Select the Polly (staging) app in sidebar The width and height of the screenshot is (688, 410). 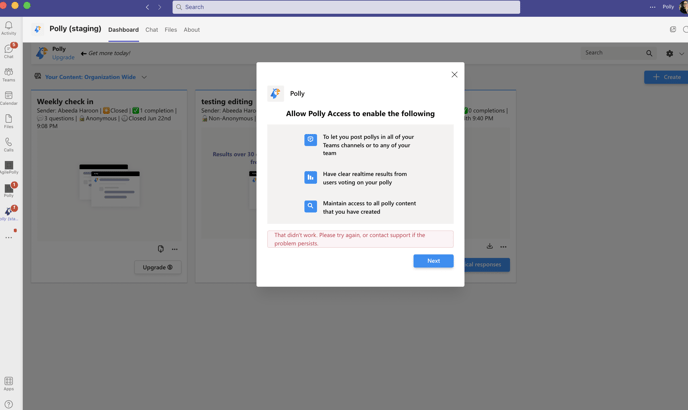(9, 213)
